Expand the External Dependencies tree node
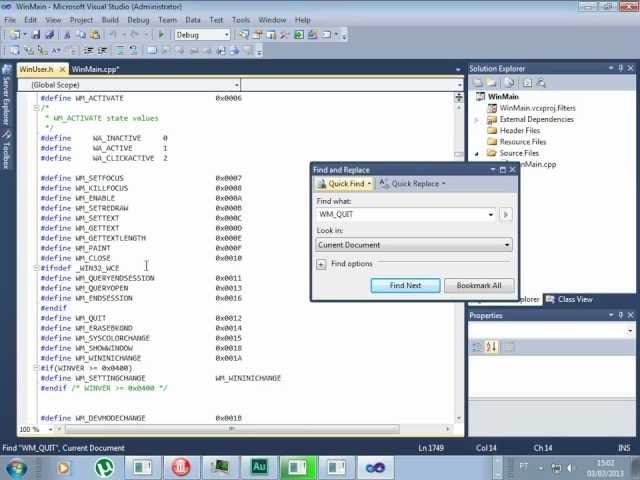Screen dimensions: 640x480 (x=476, y=120)
